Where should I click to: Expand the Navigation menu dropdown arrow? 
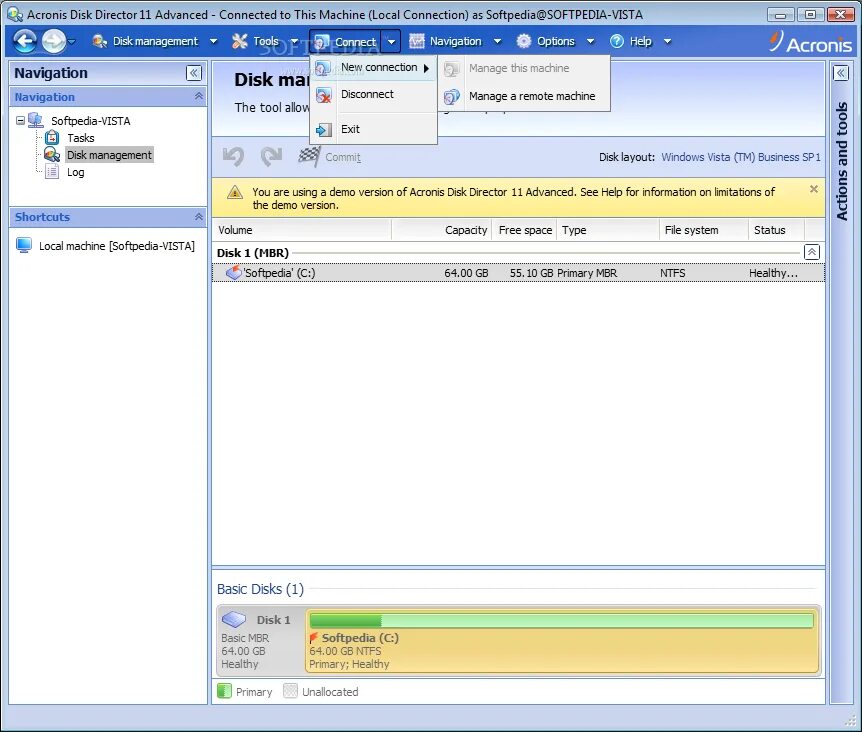497,41
